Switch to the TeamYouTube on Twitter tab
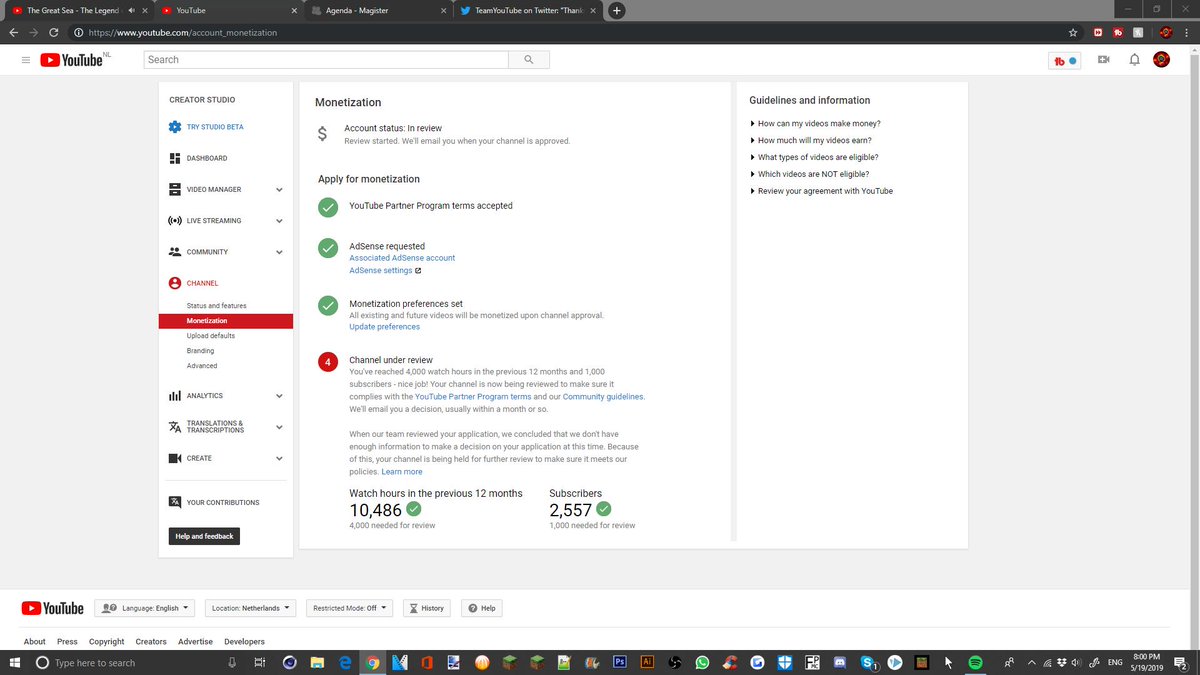The height and width of the screenshot is (675, 1200). 528,10
